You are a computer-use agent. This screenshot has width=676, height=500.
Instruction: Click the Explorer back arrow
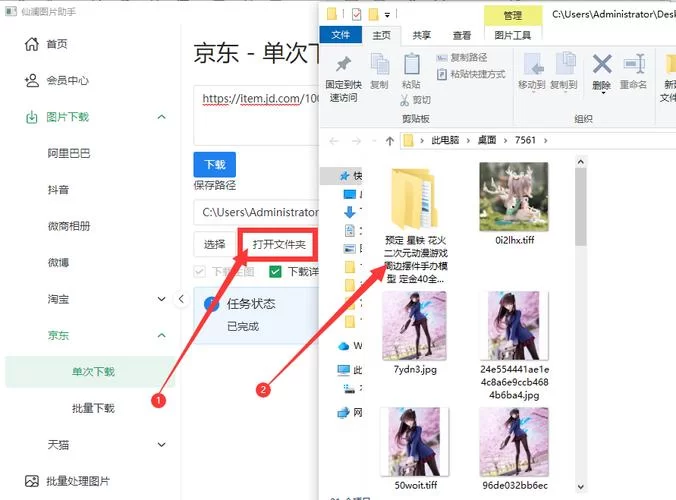(334, 141)
